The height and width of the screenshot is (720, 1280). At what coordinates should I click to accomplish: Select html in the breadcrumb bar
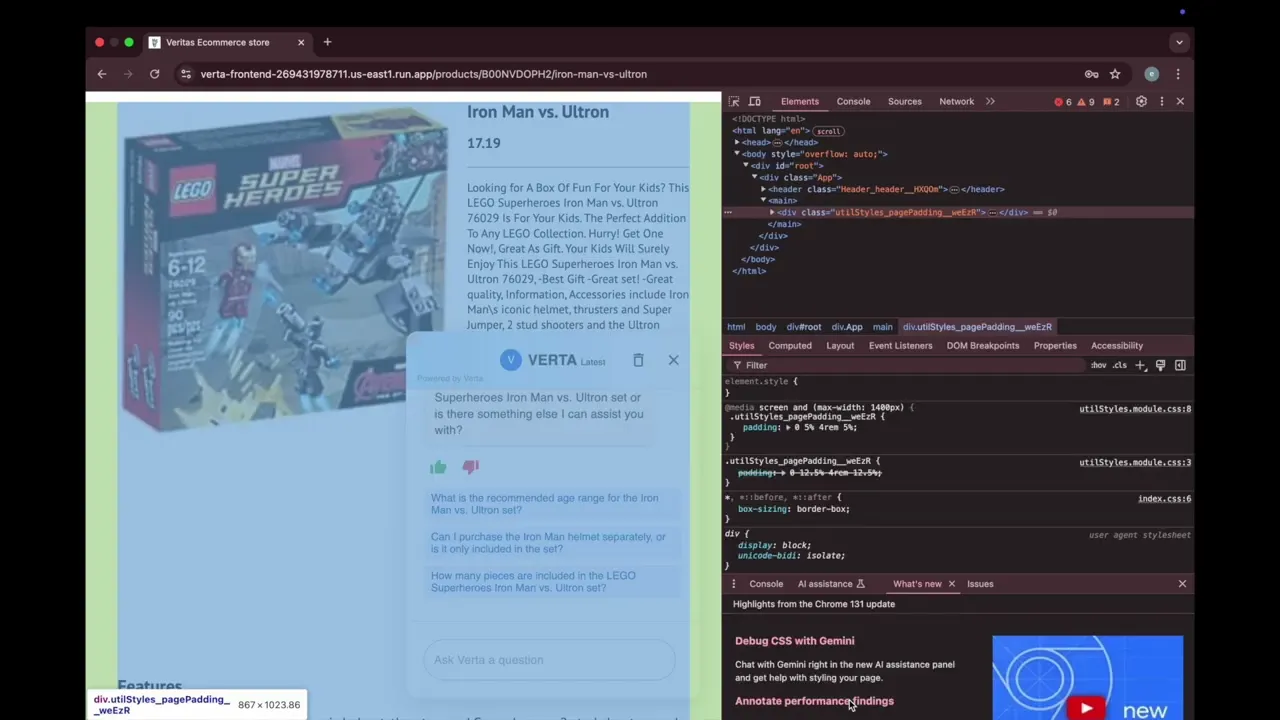736,327
